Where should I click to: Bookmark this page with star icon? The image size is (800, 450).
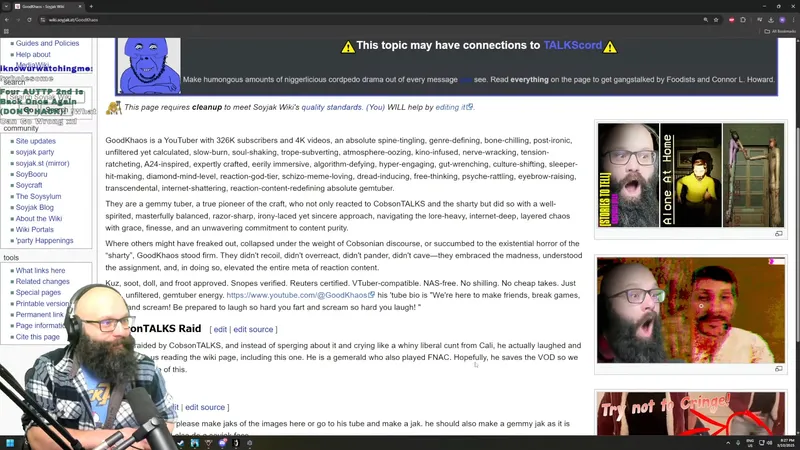[x=715, y=19]
